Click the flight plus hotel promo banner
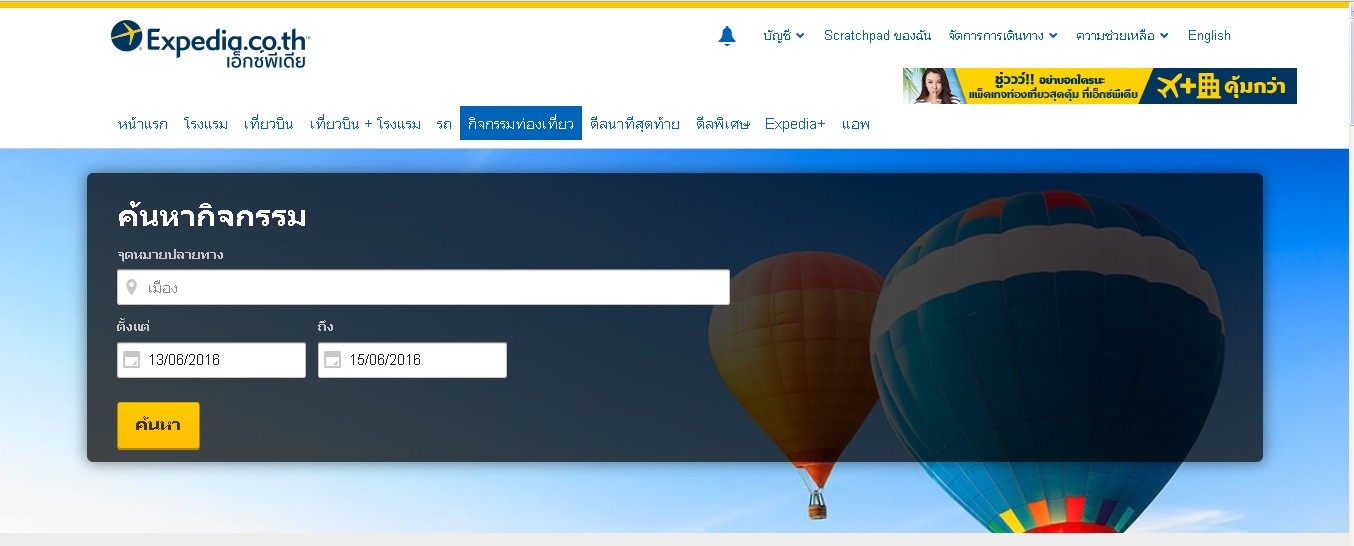The width and height of the screenshot is (1354, 546). click(x=1099, y=86)
